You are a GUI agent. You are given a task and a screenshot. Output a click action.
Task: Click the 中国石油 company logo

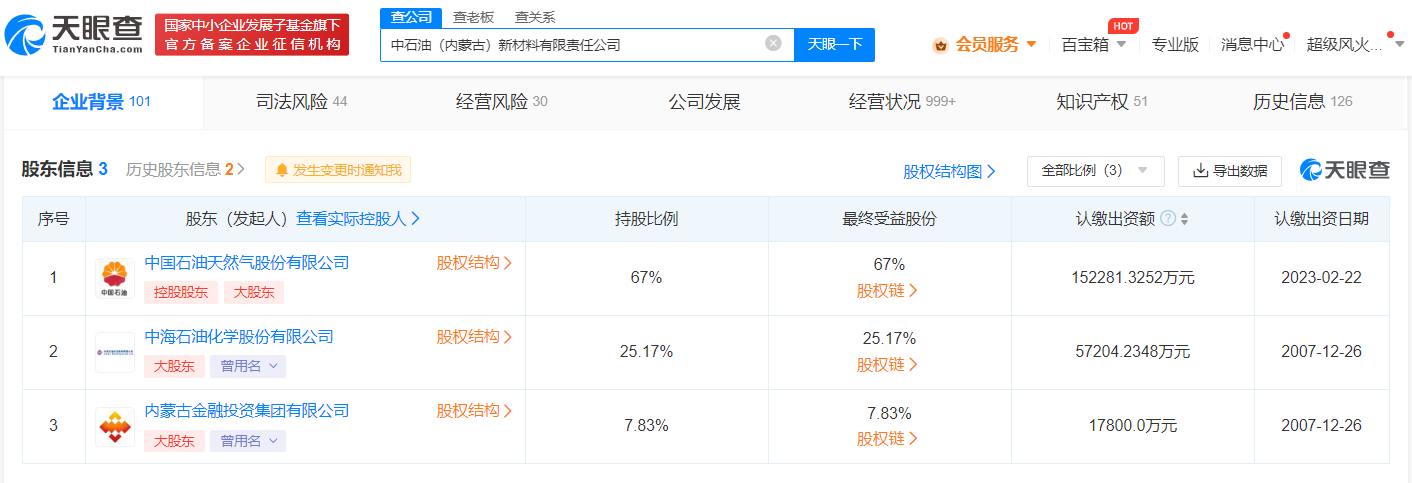pyautogui.click(x=115, y=278)
